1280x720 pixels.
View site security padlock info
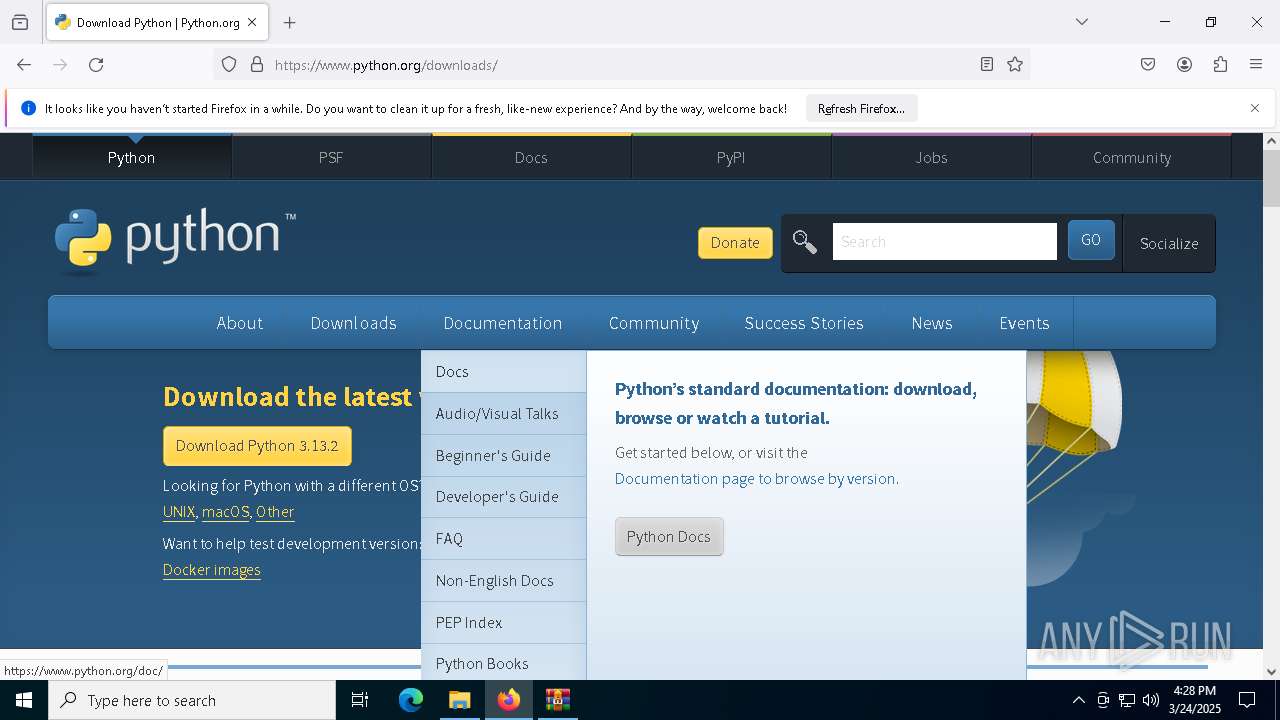pos(257,65)
